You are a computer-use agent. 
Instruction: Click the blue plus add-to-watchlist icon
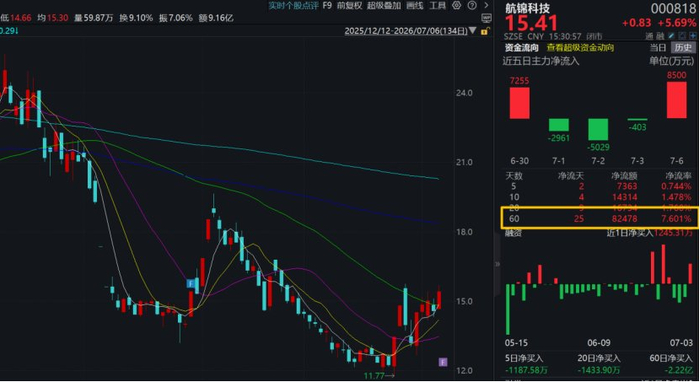[692, 36]
